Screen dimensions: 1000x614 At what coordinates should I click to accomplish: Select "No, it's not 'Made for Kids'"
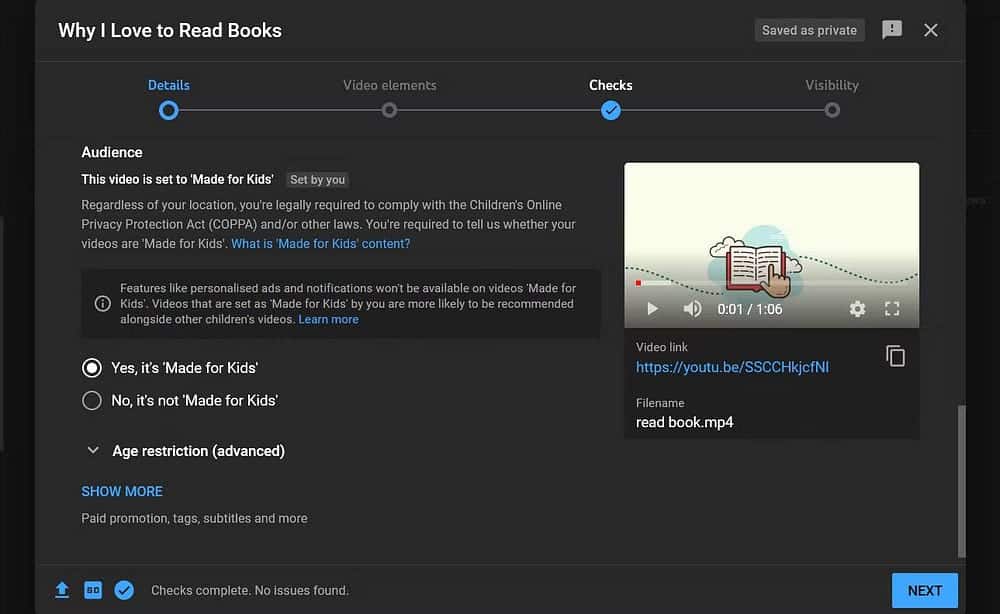click(92, 400)
